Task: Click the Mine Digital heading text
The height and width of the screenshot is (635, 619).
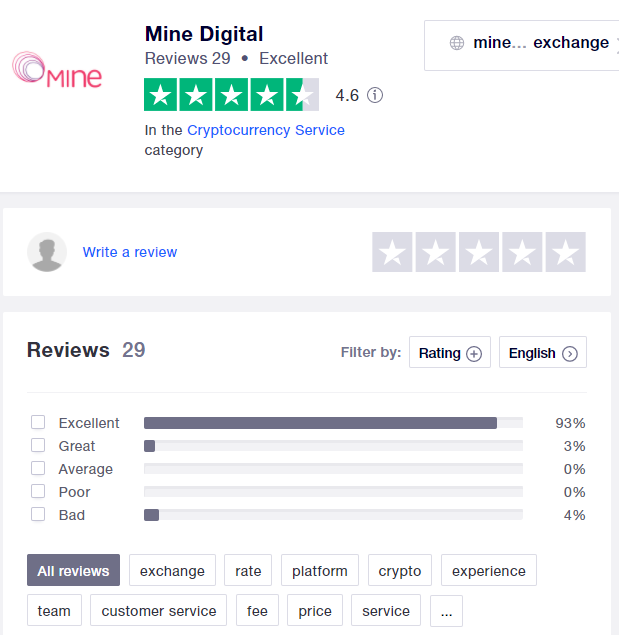Action: click(204, 34)
